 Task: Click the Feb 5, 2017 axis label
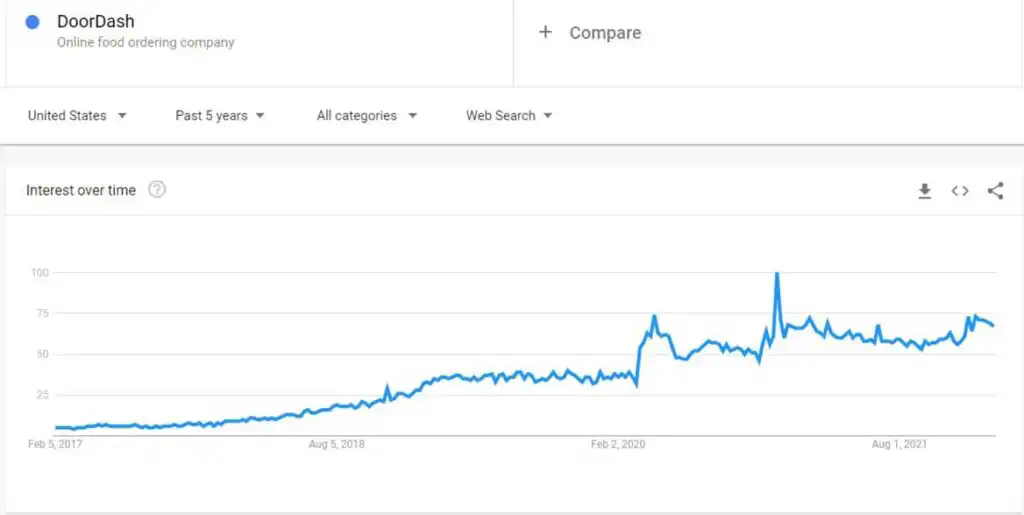[56, 445]
